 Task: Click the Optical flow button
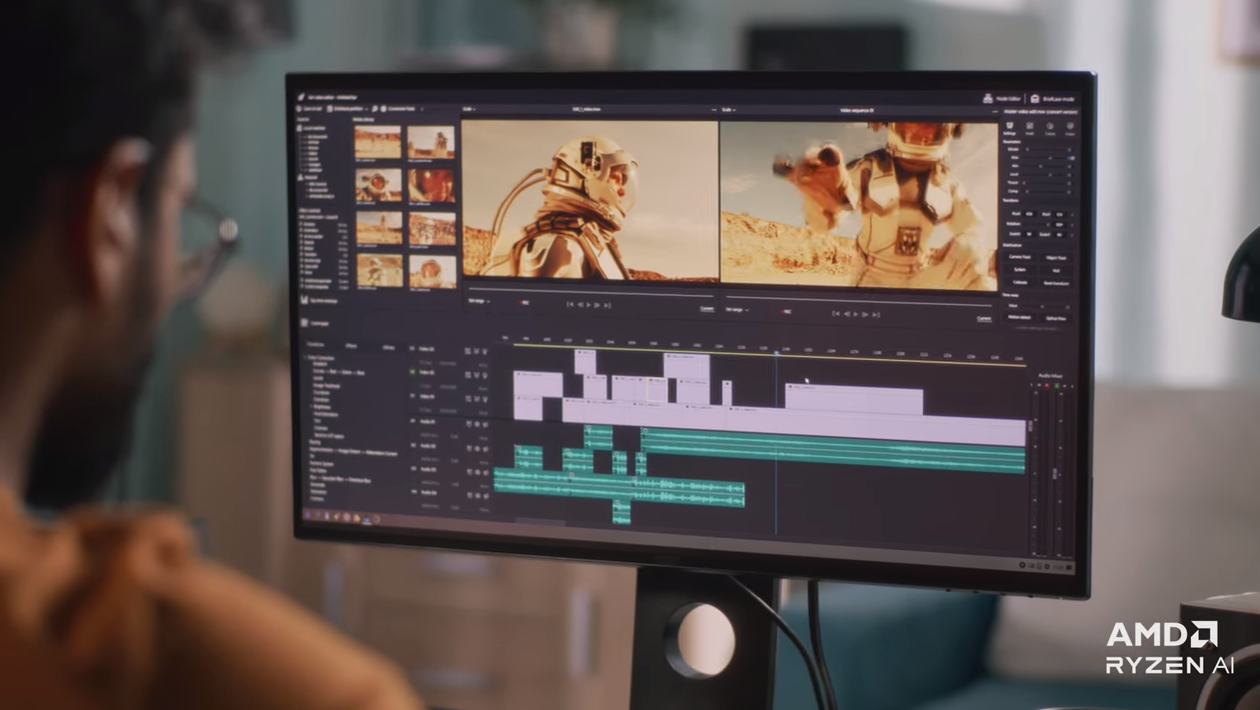point(1056,318)
